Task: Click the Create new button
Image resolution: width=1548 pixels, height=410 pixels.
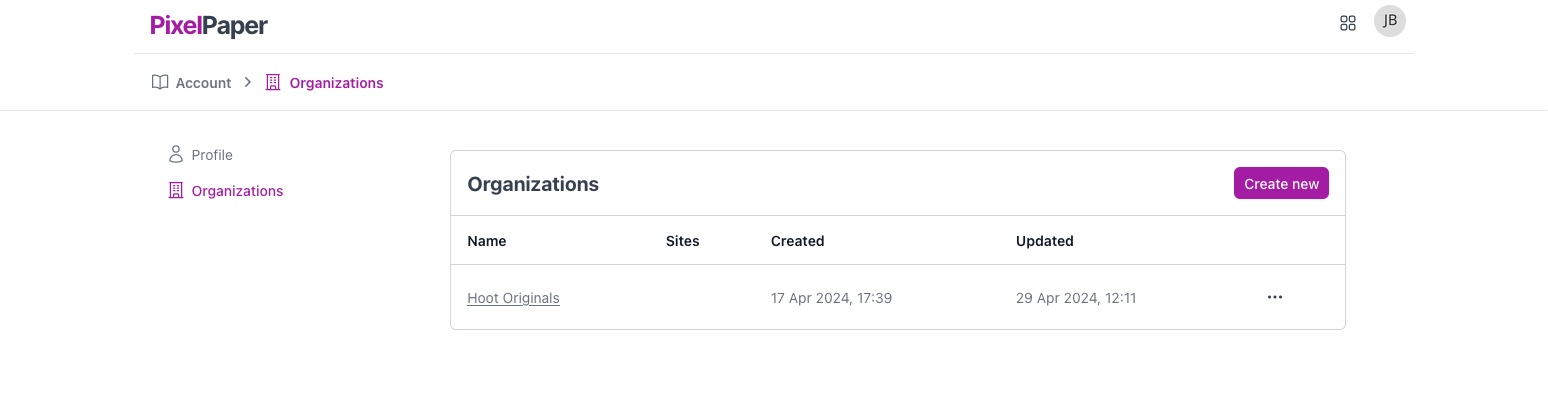Action: [1281, 183]
